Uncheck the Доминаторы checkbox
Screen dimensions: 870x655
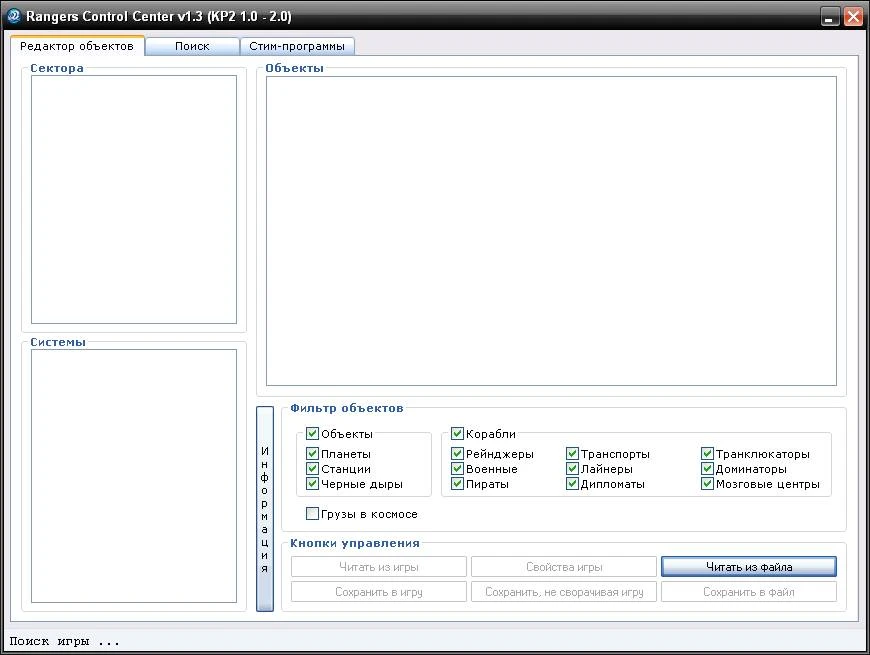pos(708,469)
